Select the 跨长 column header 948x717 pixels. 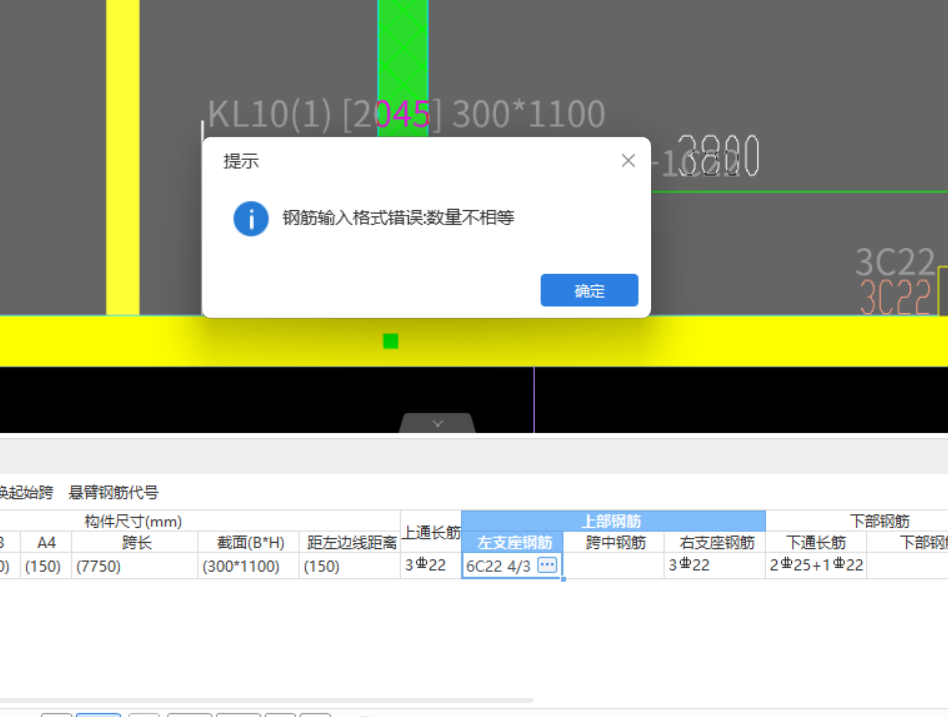pos(135,542)
